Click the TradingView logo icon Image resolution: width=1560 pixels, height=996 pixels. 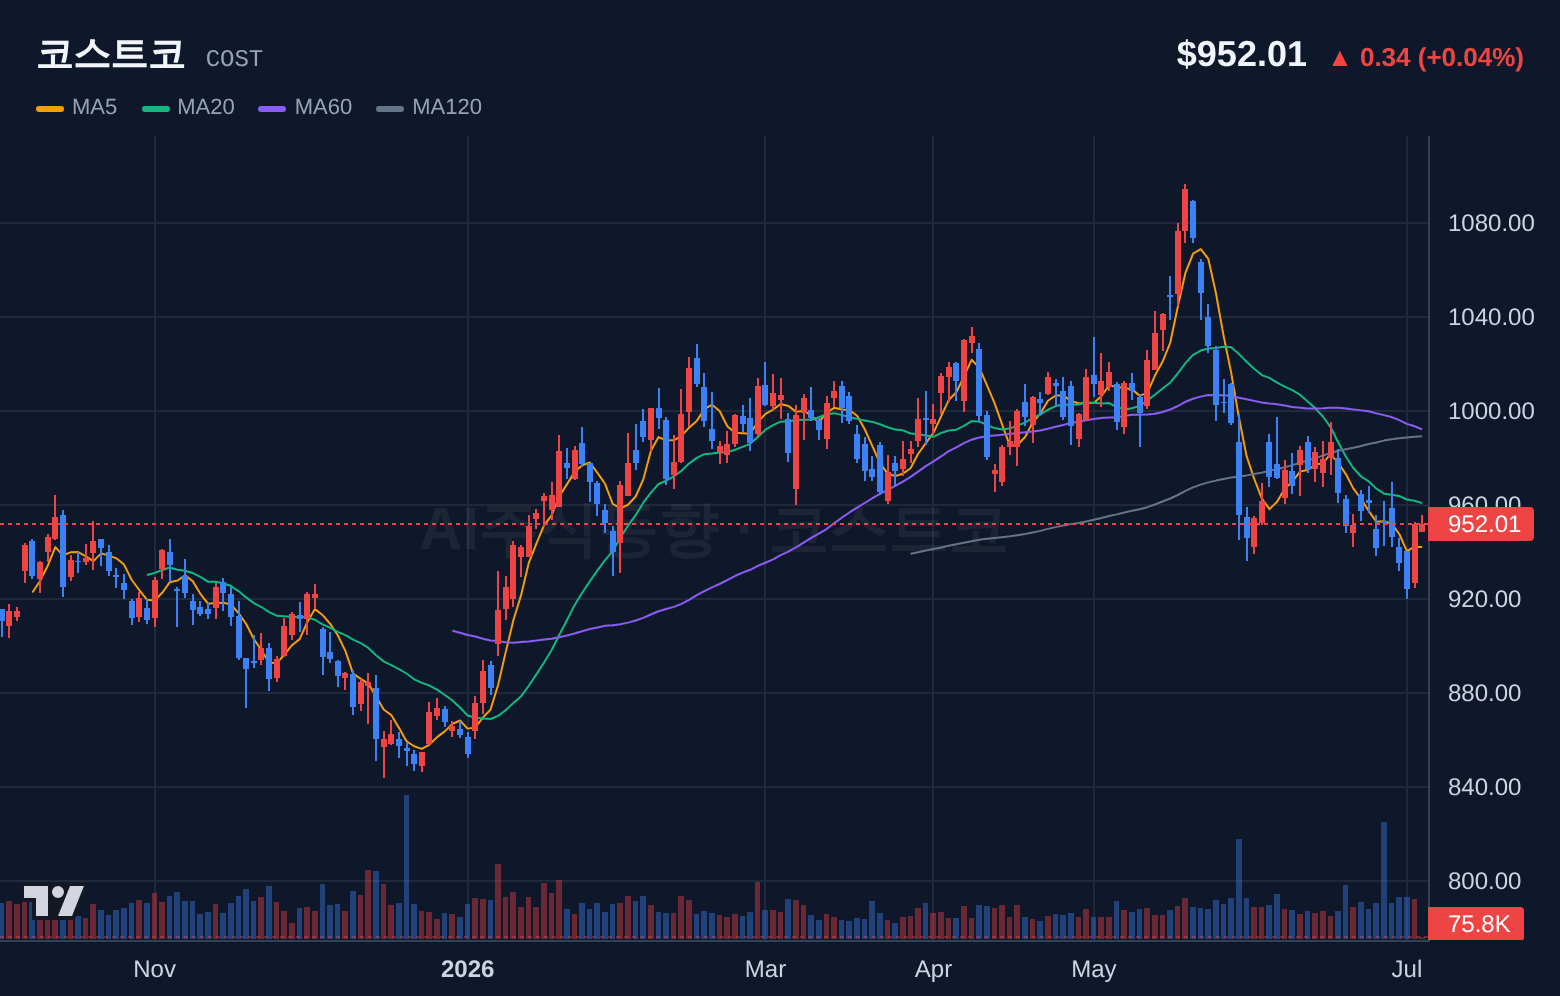point(54,900)
